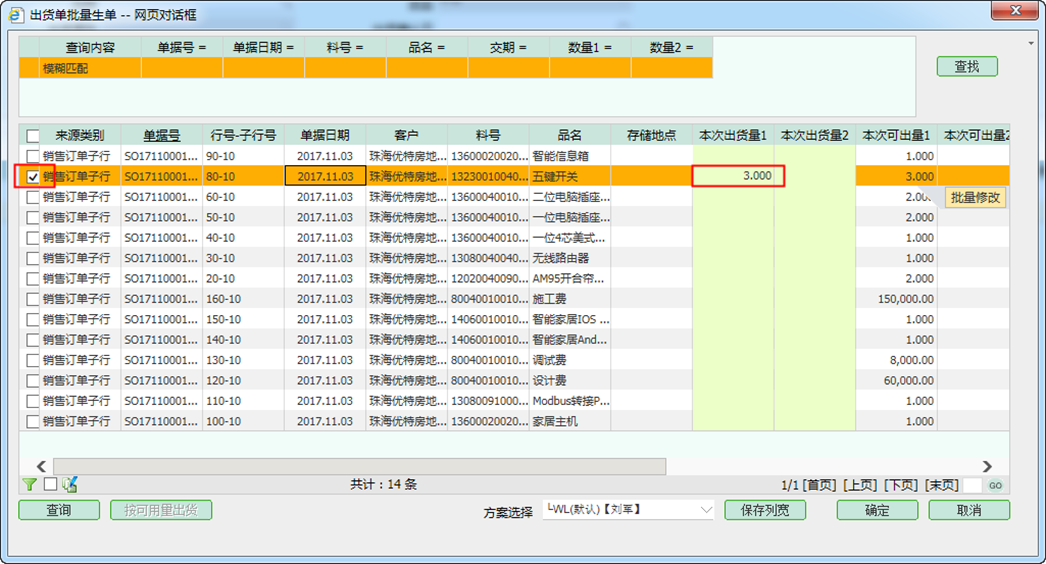Viewport: 1046px width, 564px height.
Task: Click the green filter funnel icon
Action: coord(30,484)
